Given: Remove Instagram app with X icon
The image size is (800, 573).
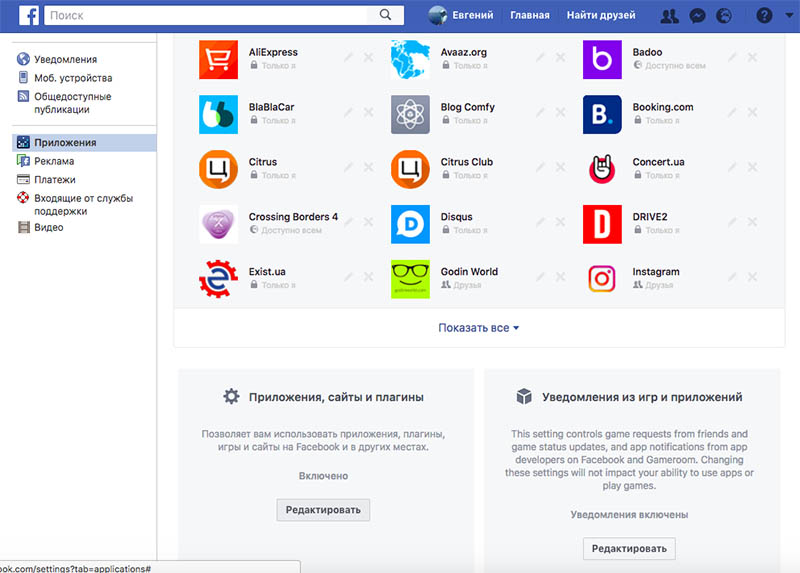Looking at the screenshot, I should [752, 277].
